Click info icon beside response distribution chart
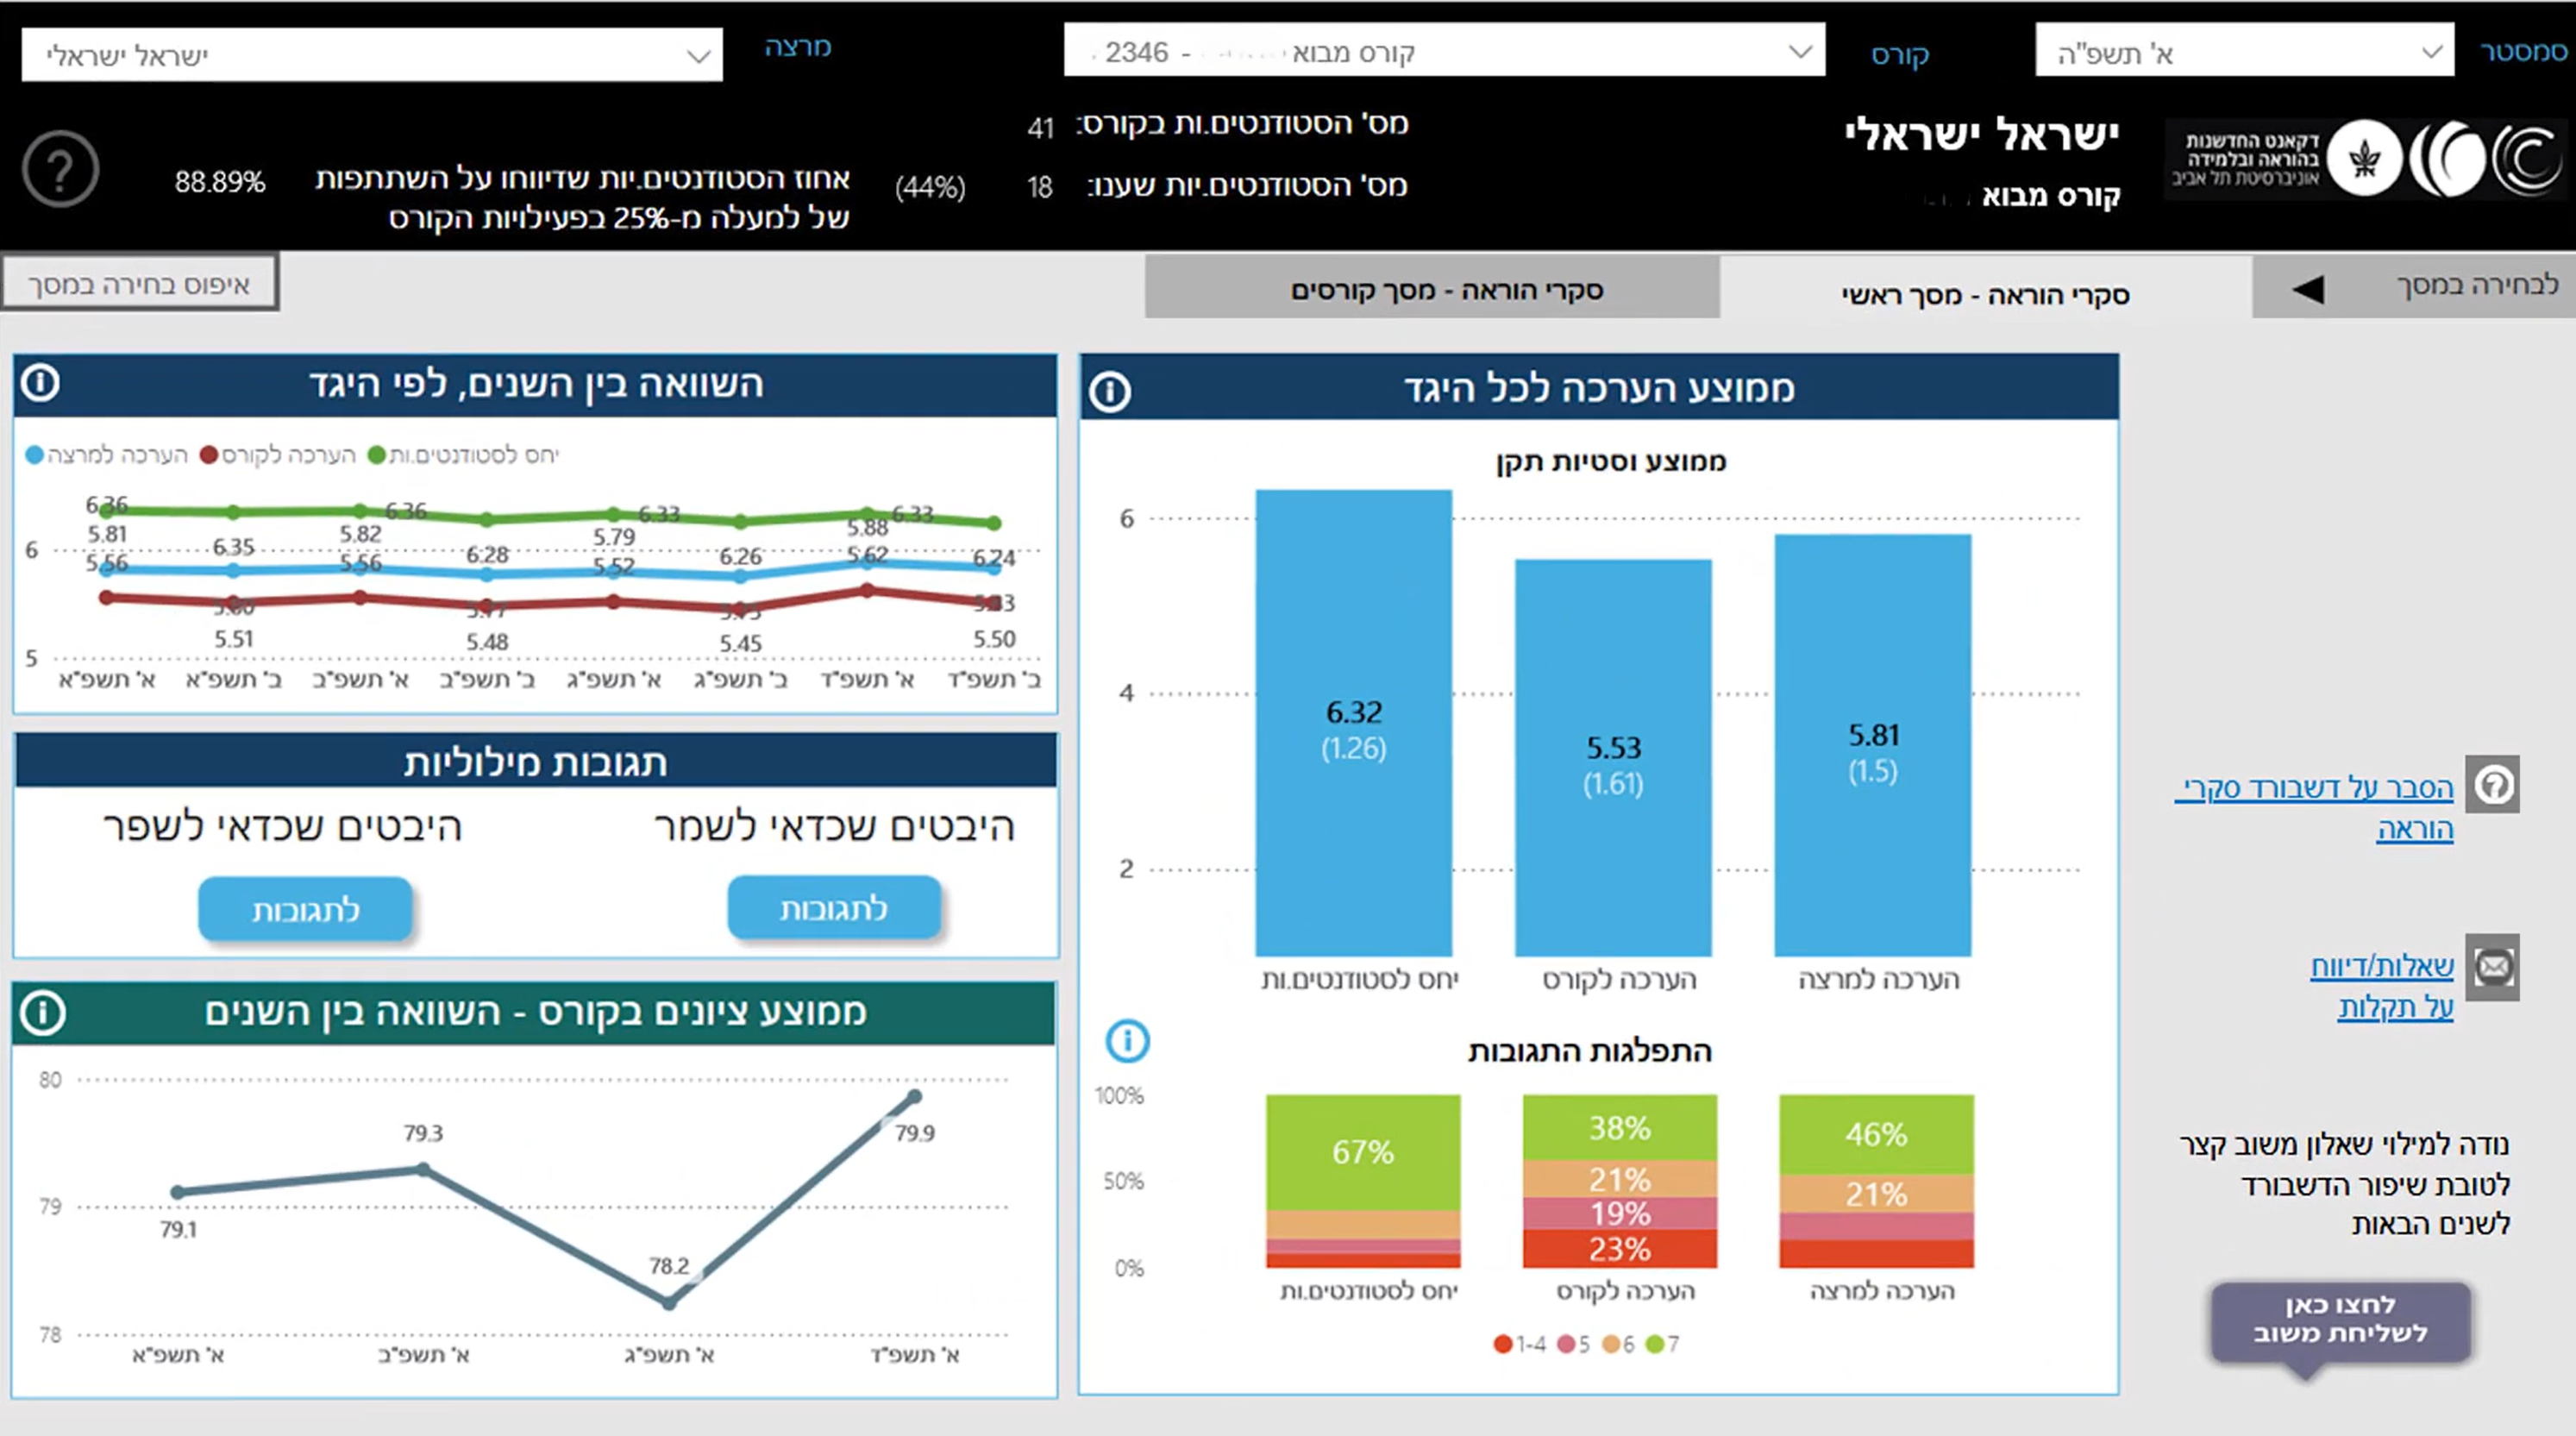2576x1436 pixels. pyautogui.click(x=1127, y=1041)
